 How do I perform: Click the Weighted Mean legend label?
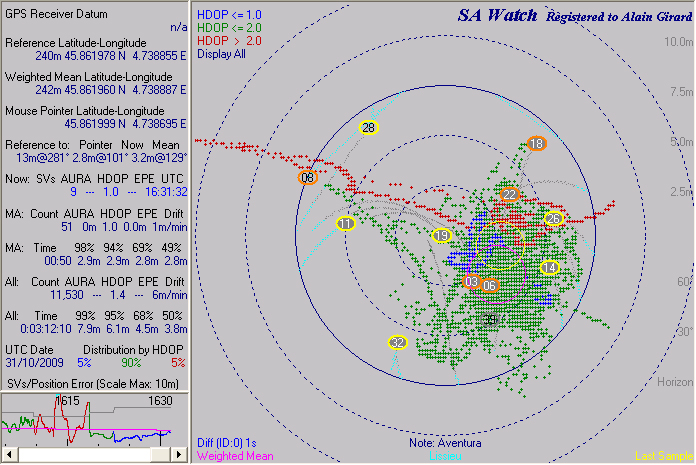[235, 456]
